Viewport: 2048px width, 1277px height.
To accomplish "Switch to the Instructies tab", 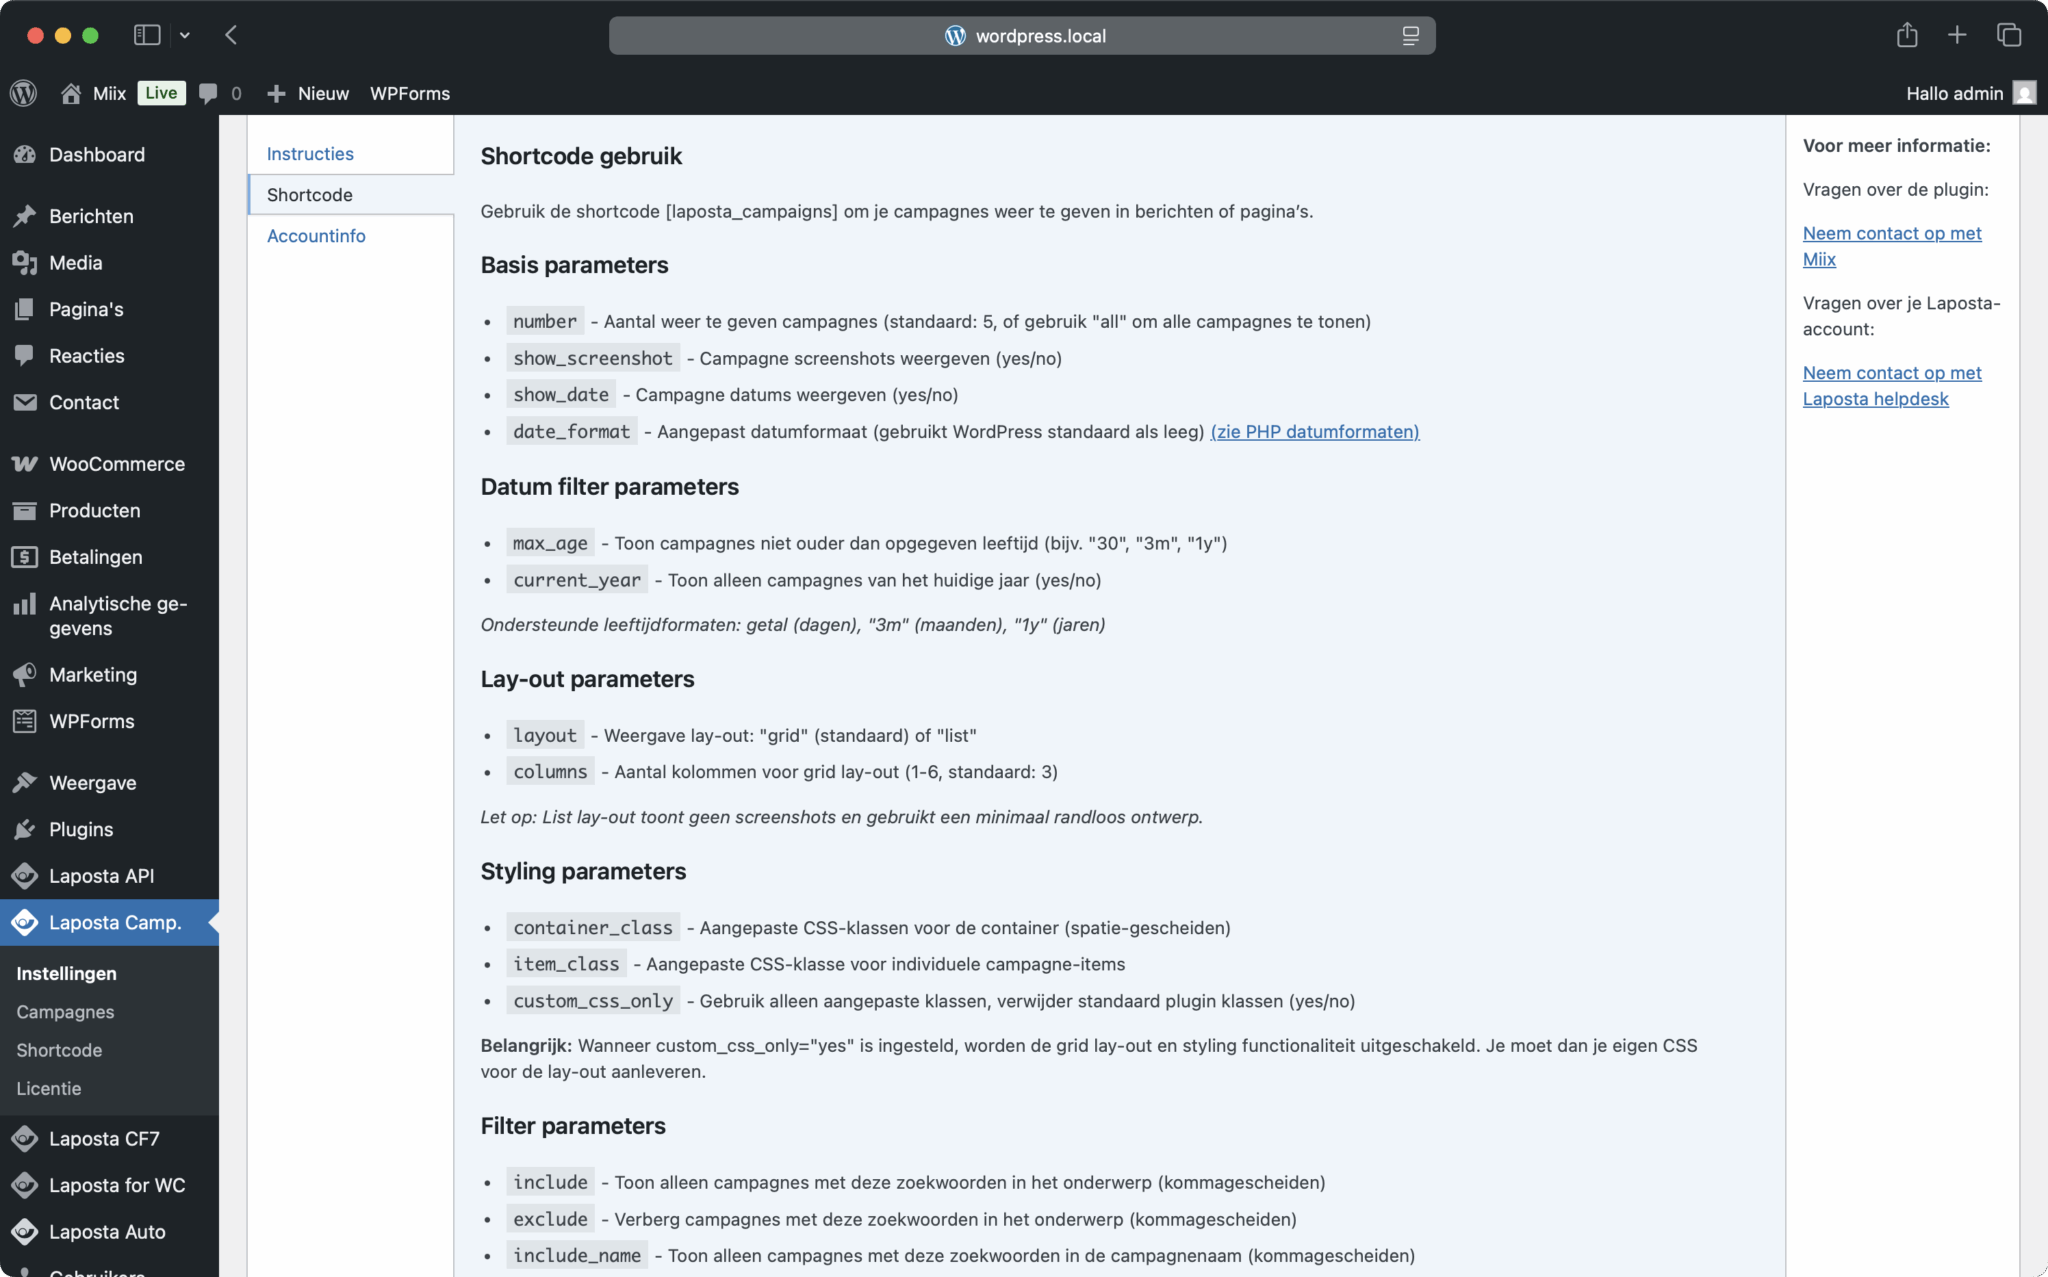I will pyautogui.click(x=310, y=154).
